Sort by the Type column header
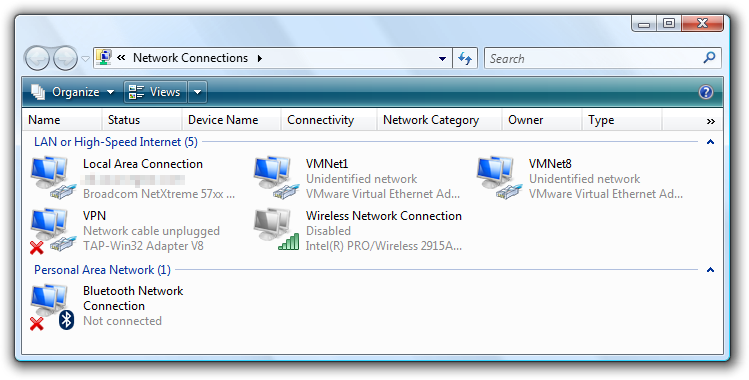This screenshot has height=380, width=749. [622, 120]
